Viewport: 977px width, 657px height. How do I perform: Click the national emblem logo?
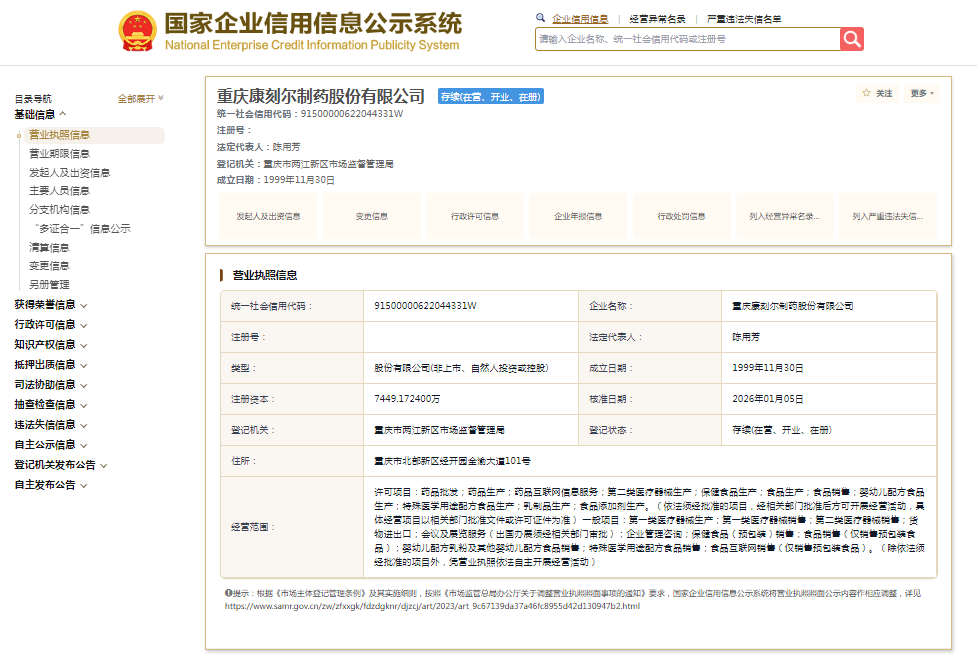[x=137, y=32]
